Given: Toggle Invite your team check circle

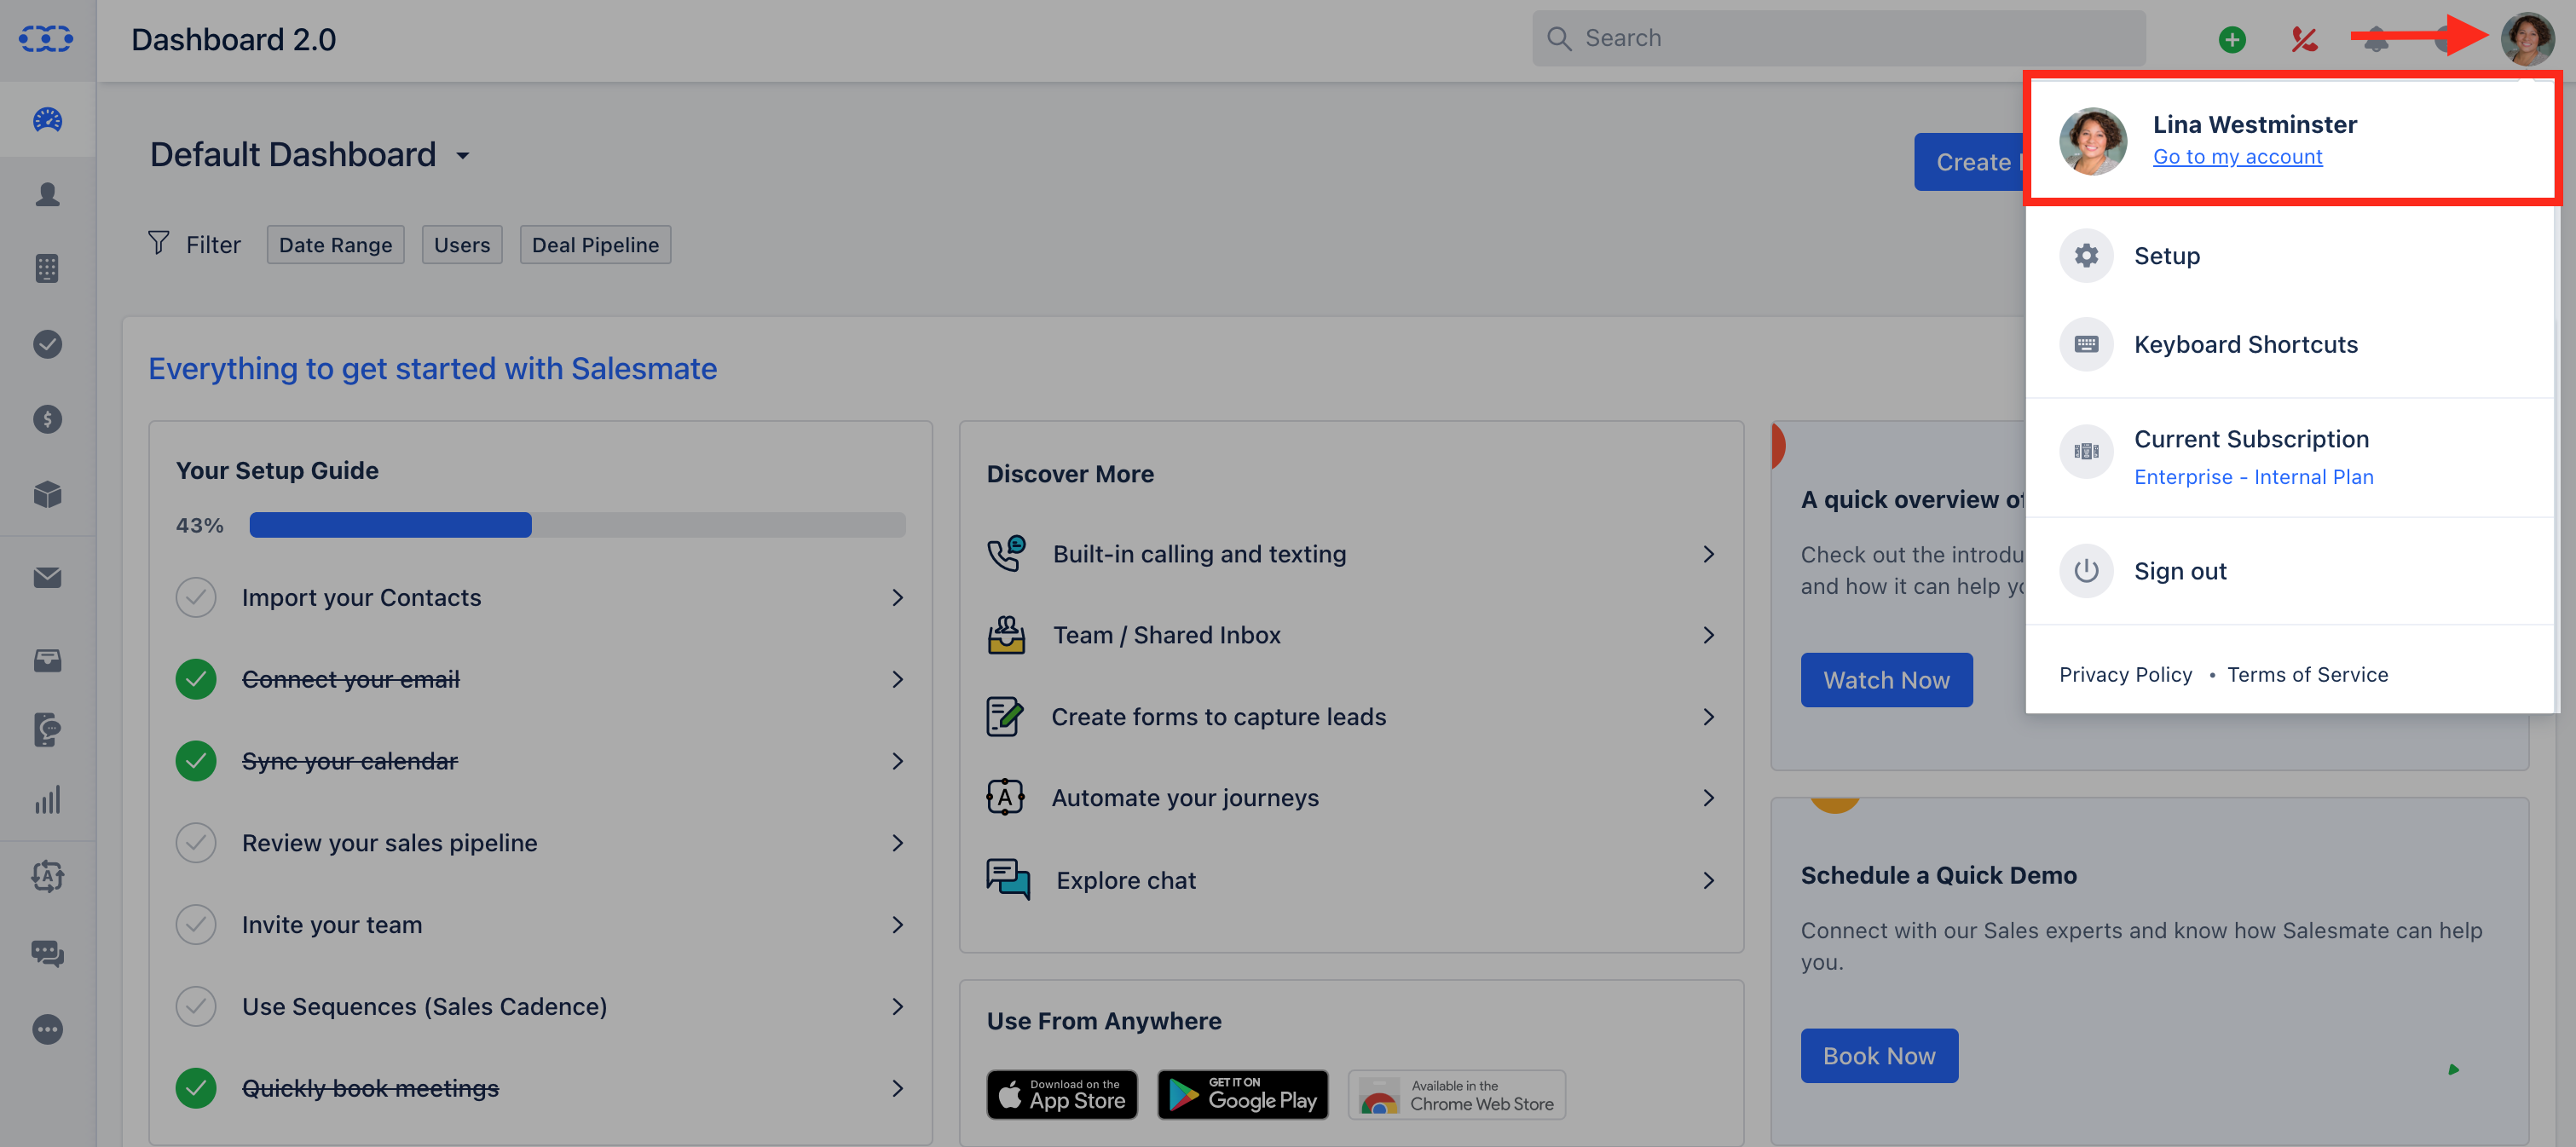Looking at the screenshot, I should pos(196,925).
